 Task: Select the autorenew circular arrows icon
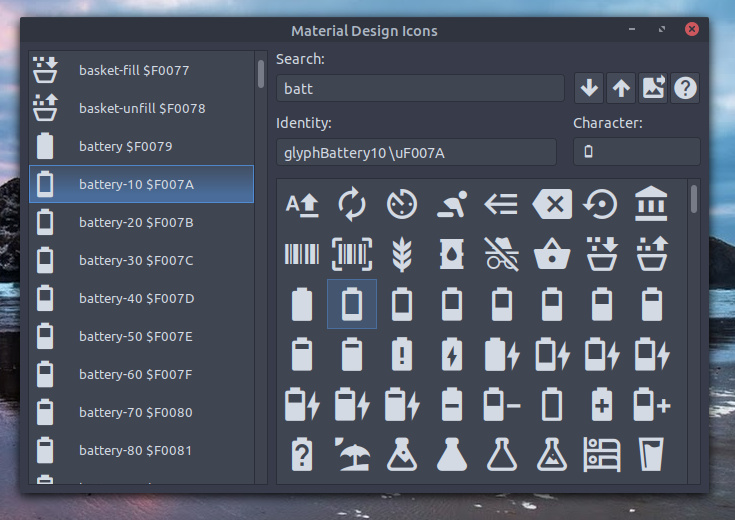[x=352, y=204]
